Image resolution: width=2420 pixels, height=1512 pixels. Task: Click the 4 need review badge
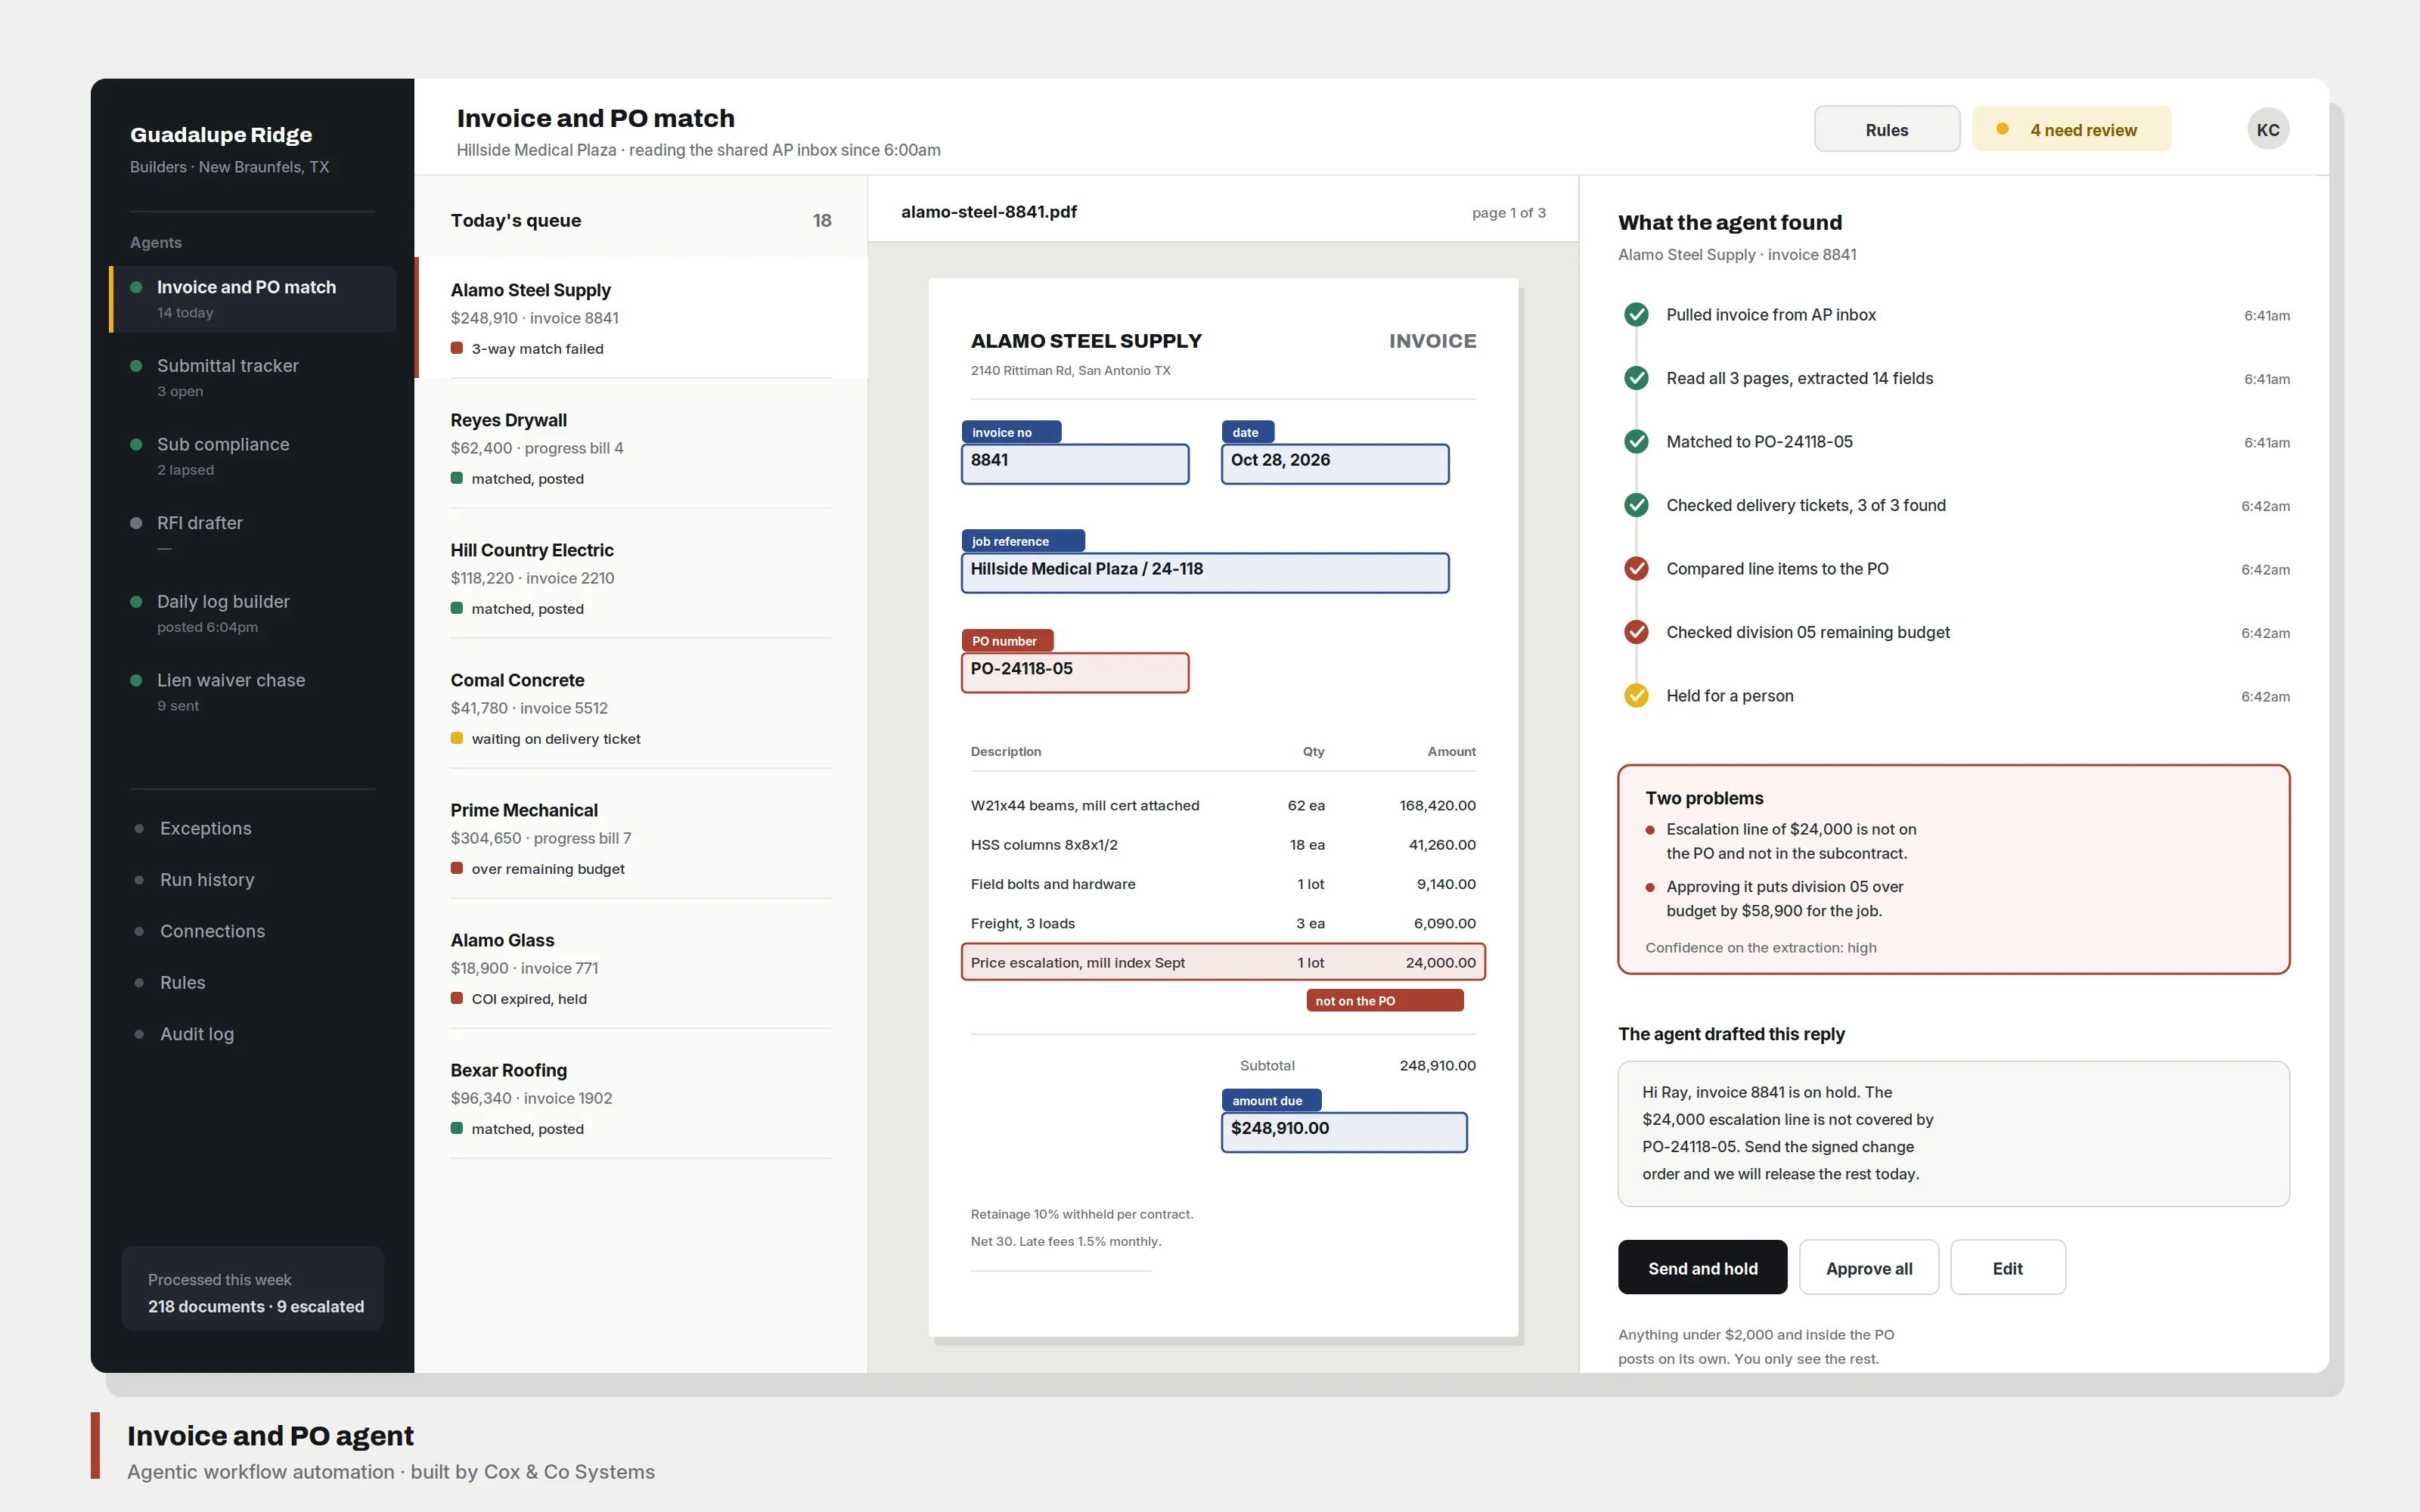click(2071, 130)
